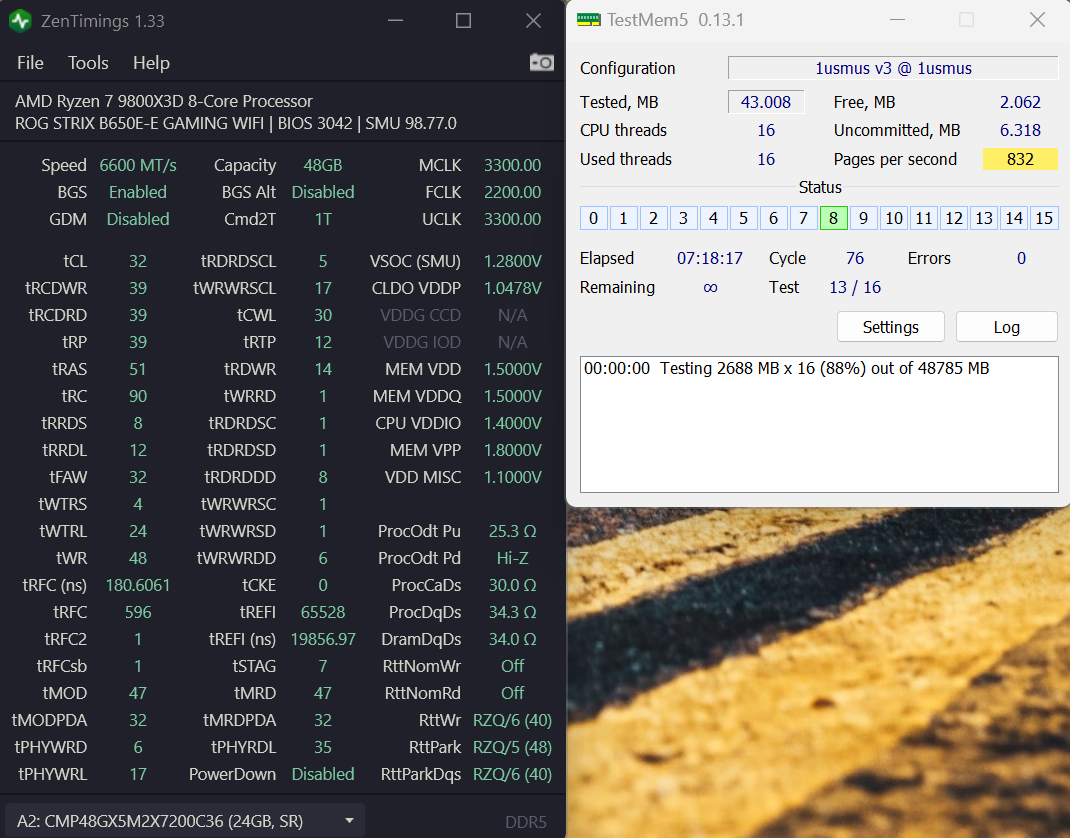Click the Test progress 13 / 16
The height and width of the screenshot is (838, 1070).
tap(855, 287)
